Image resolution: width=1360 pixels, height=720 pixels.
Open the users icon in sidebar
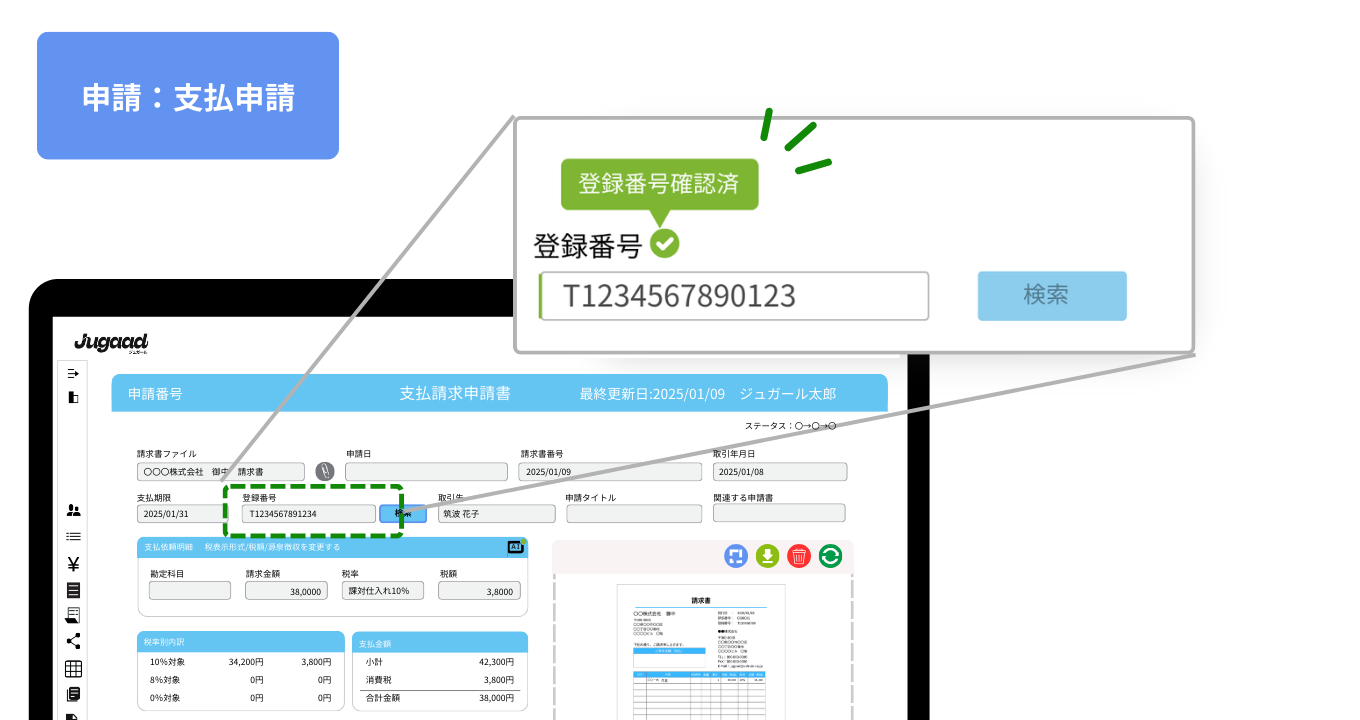click(x=73, y=510)
